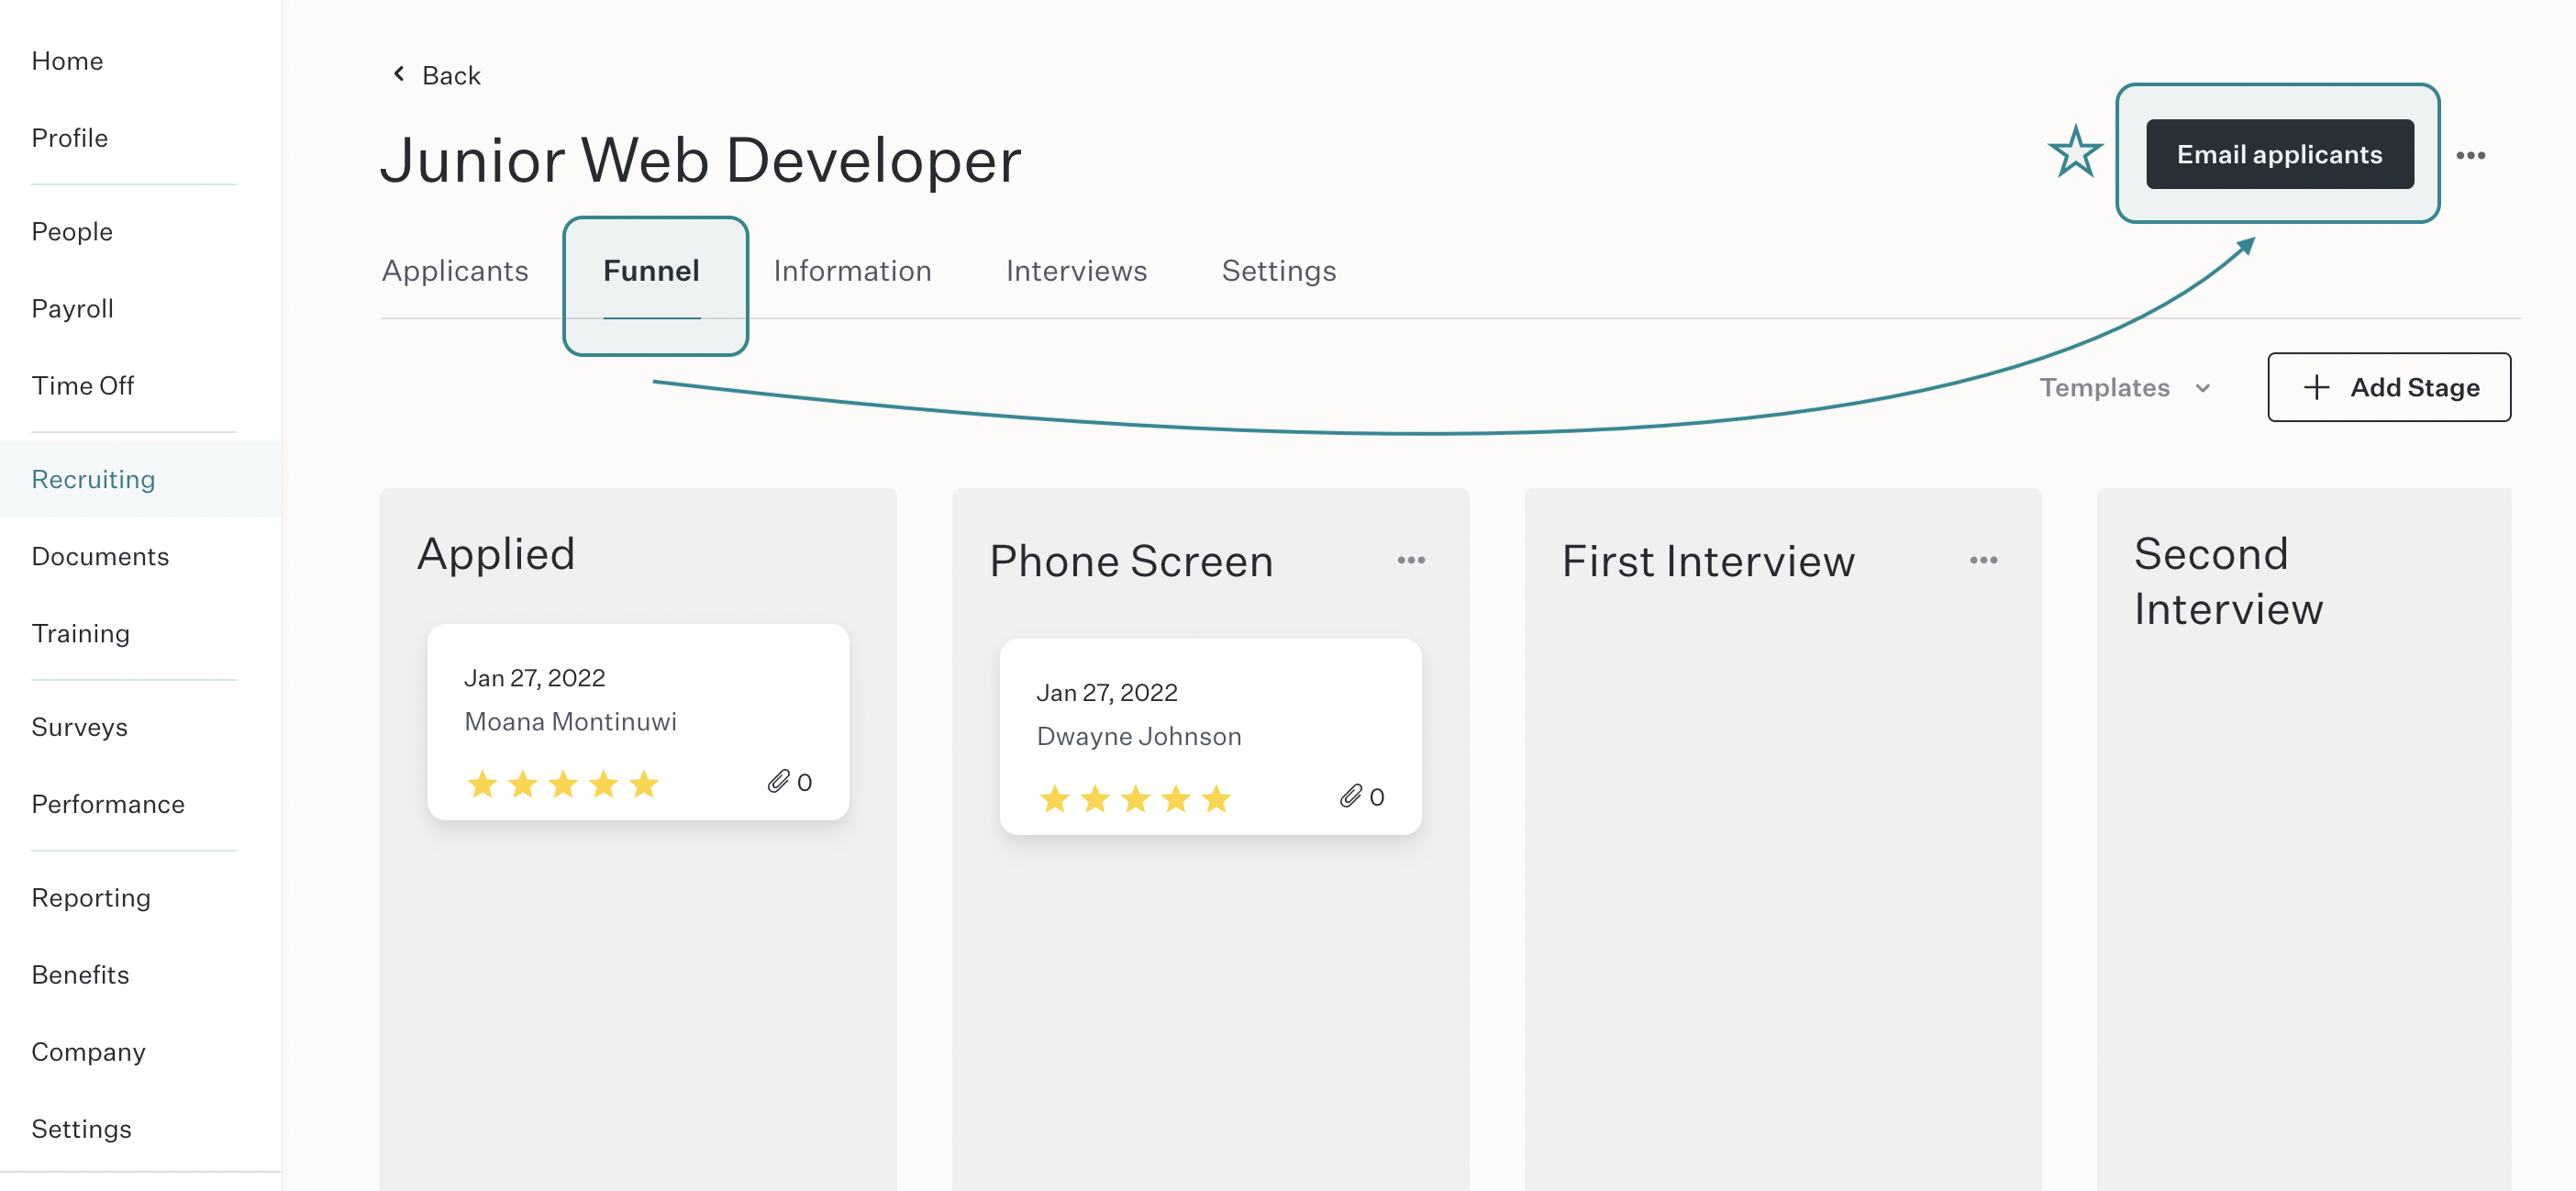Click the Email applicants button

2279,154
